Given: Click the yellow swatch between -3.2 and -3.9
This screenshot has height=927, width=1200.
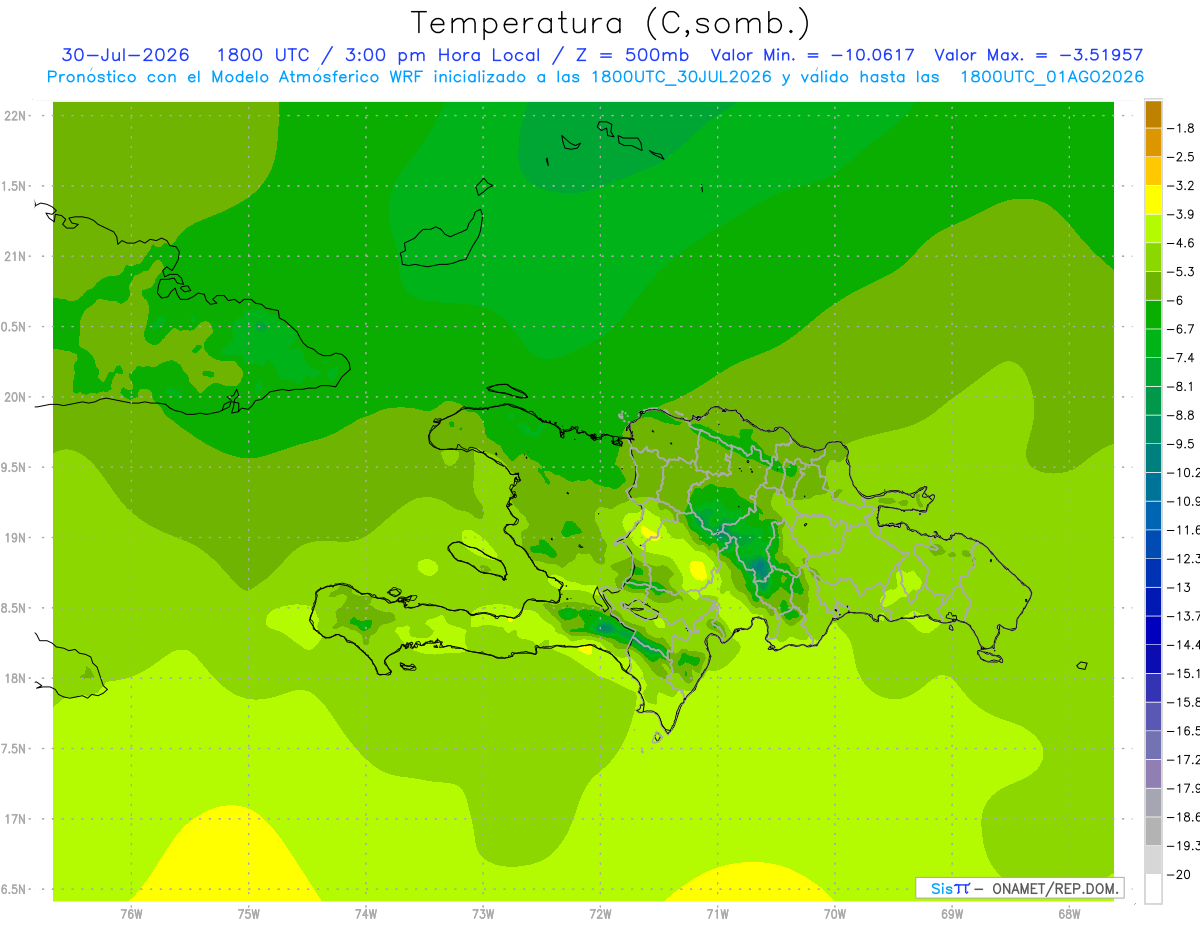Looking at the screenshot, I should pyautogui.click(x=1153, y=200).
